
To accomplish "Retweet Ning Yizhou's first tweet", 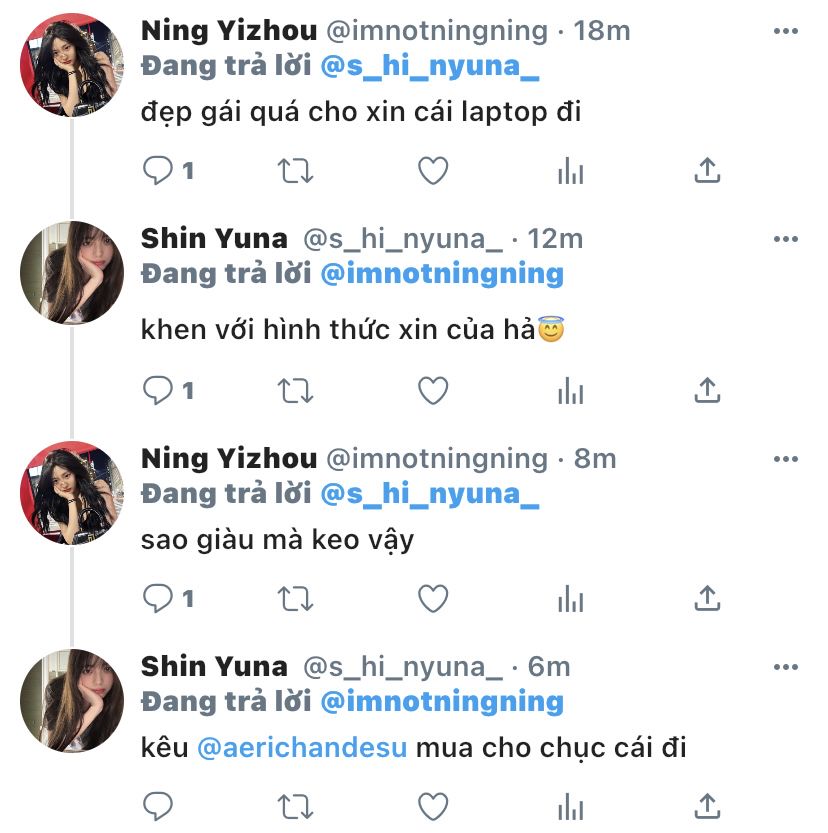I will click(x=294, y=171).
